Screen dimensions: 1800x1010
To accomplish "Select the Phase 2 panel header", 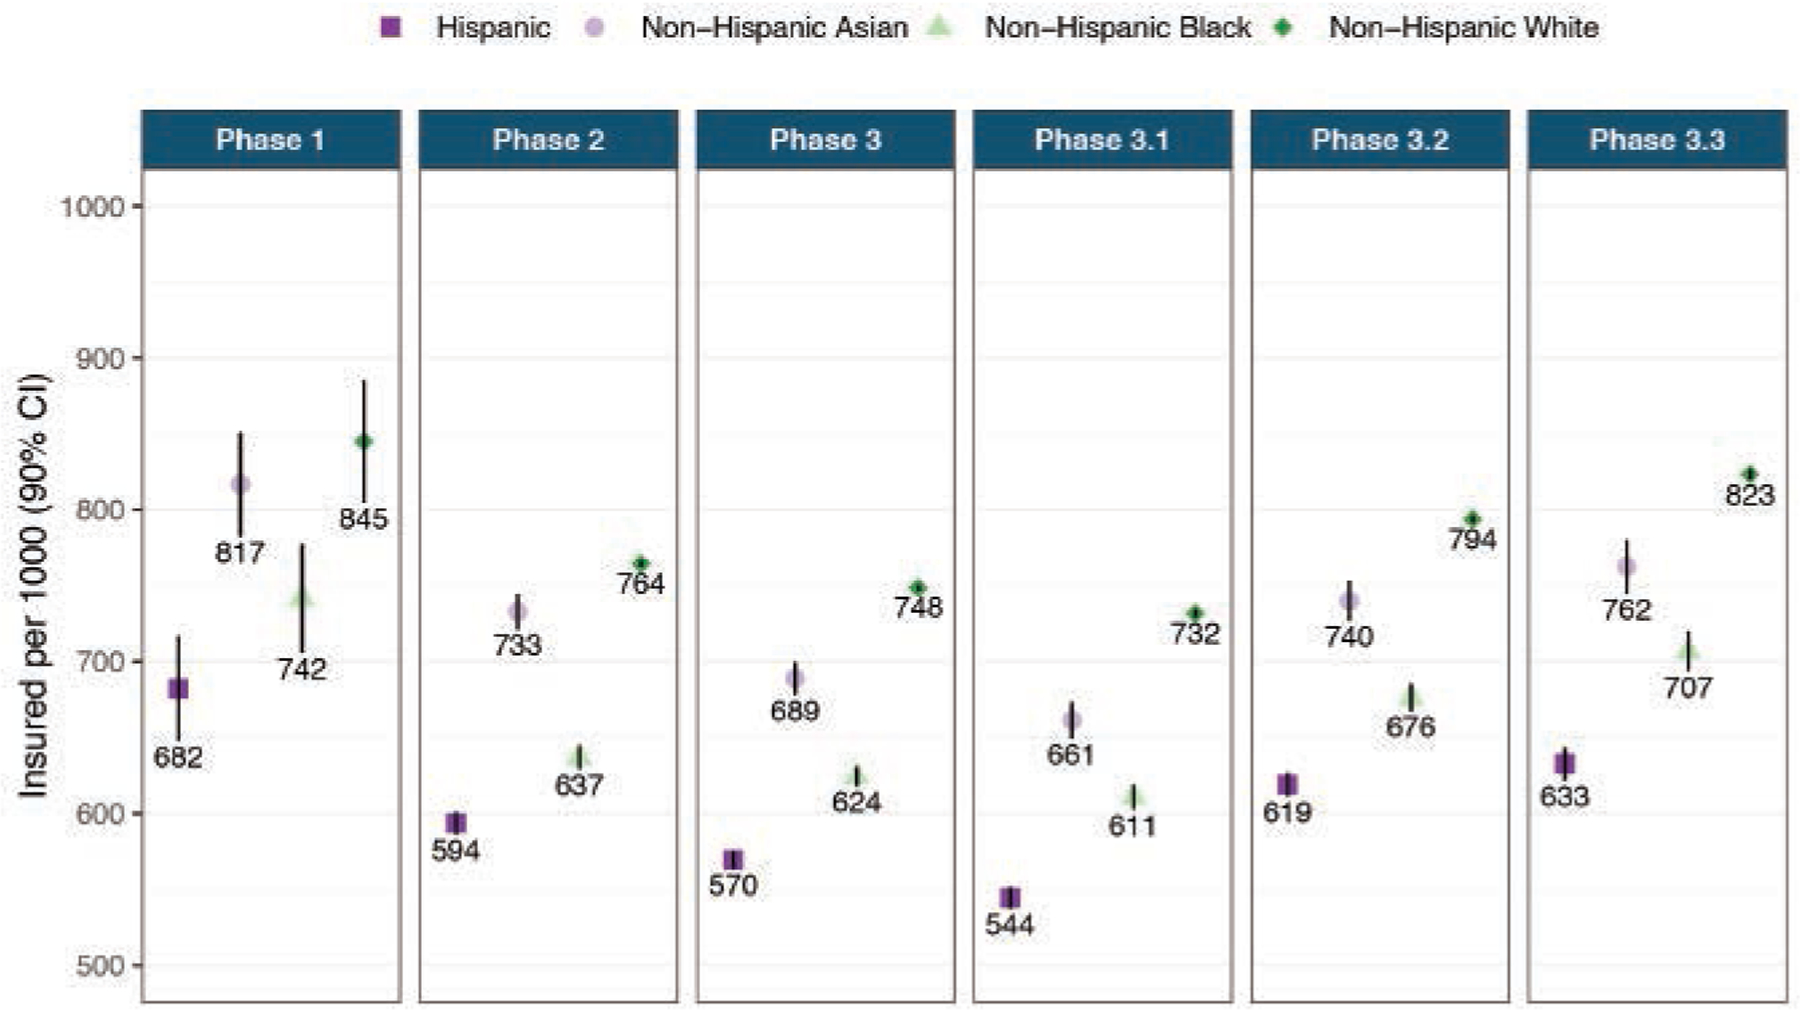I will [x=548, y=140].
